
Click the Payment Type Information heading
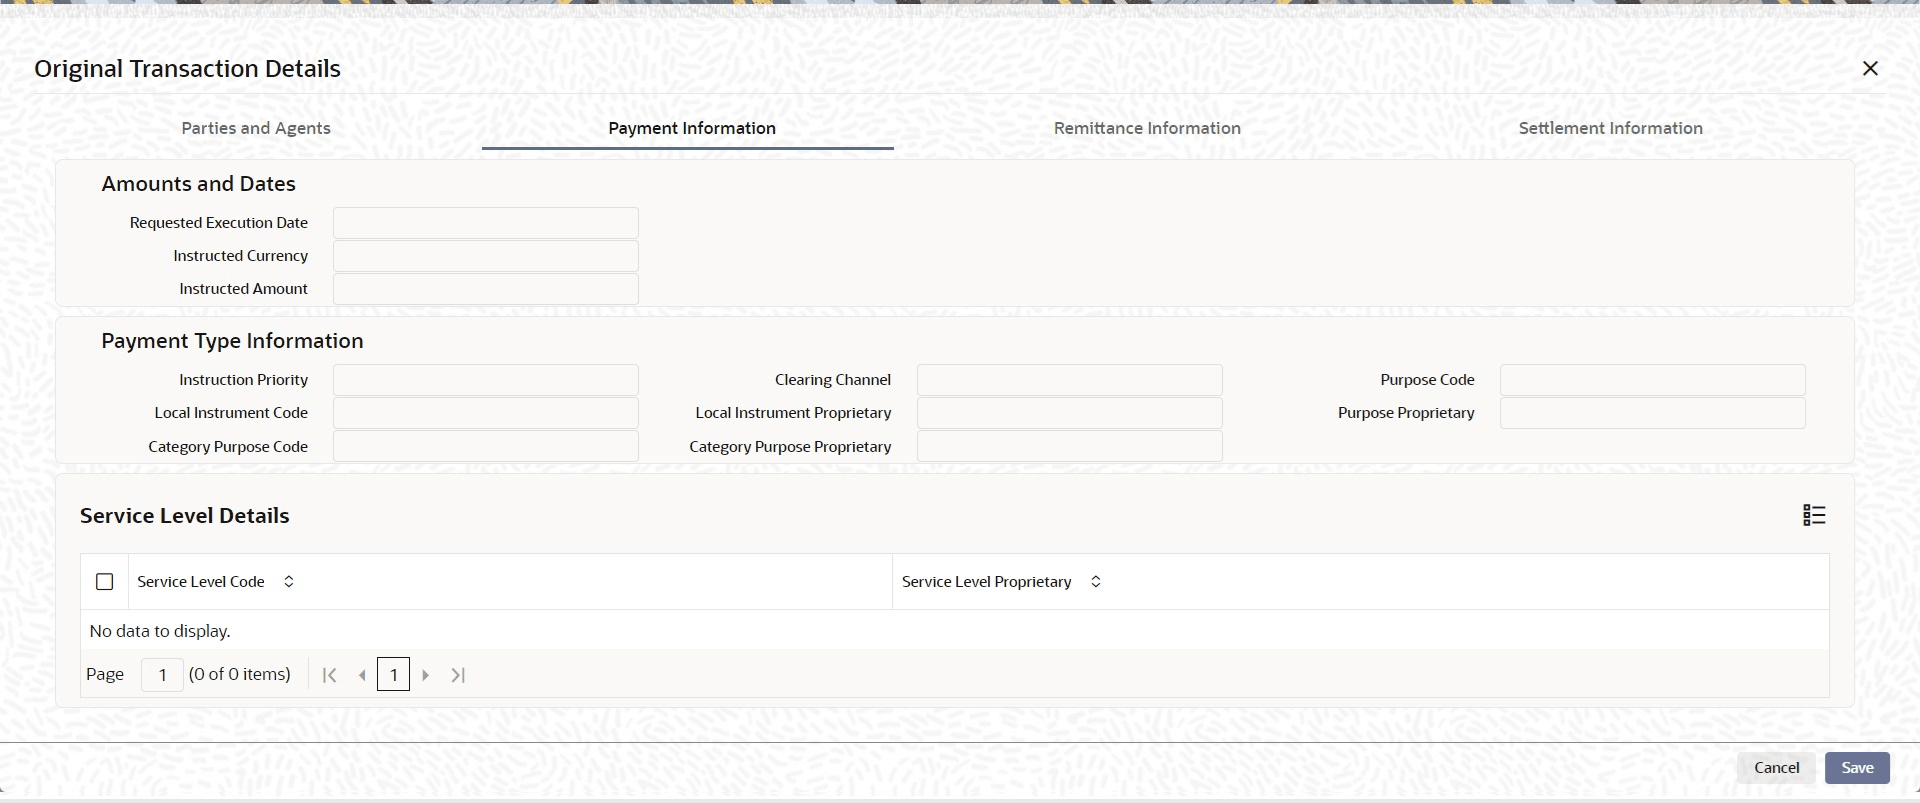[232, 341]
